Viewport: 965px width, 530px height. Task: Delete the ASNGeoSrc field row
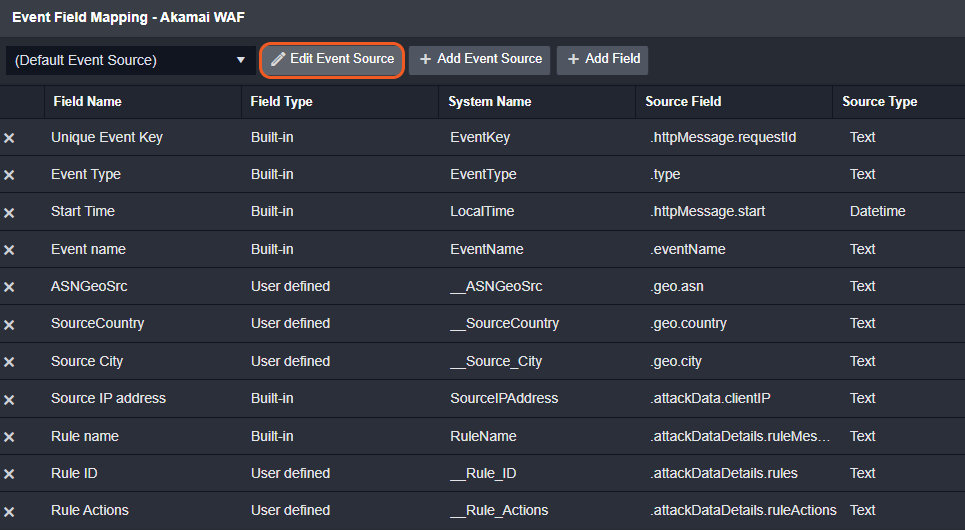pos(9,287)
